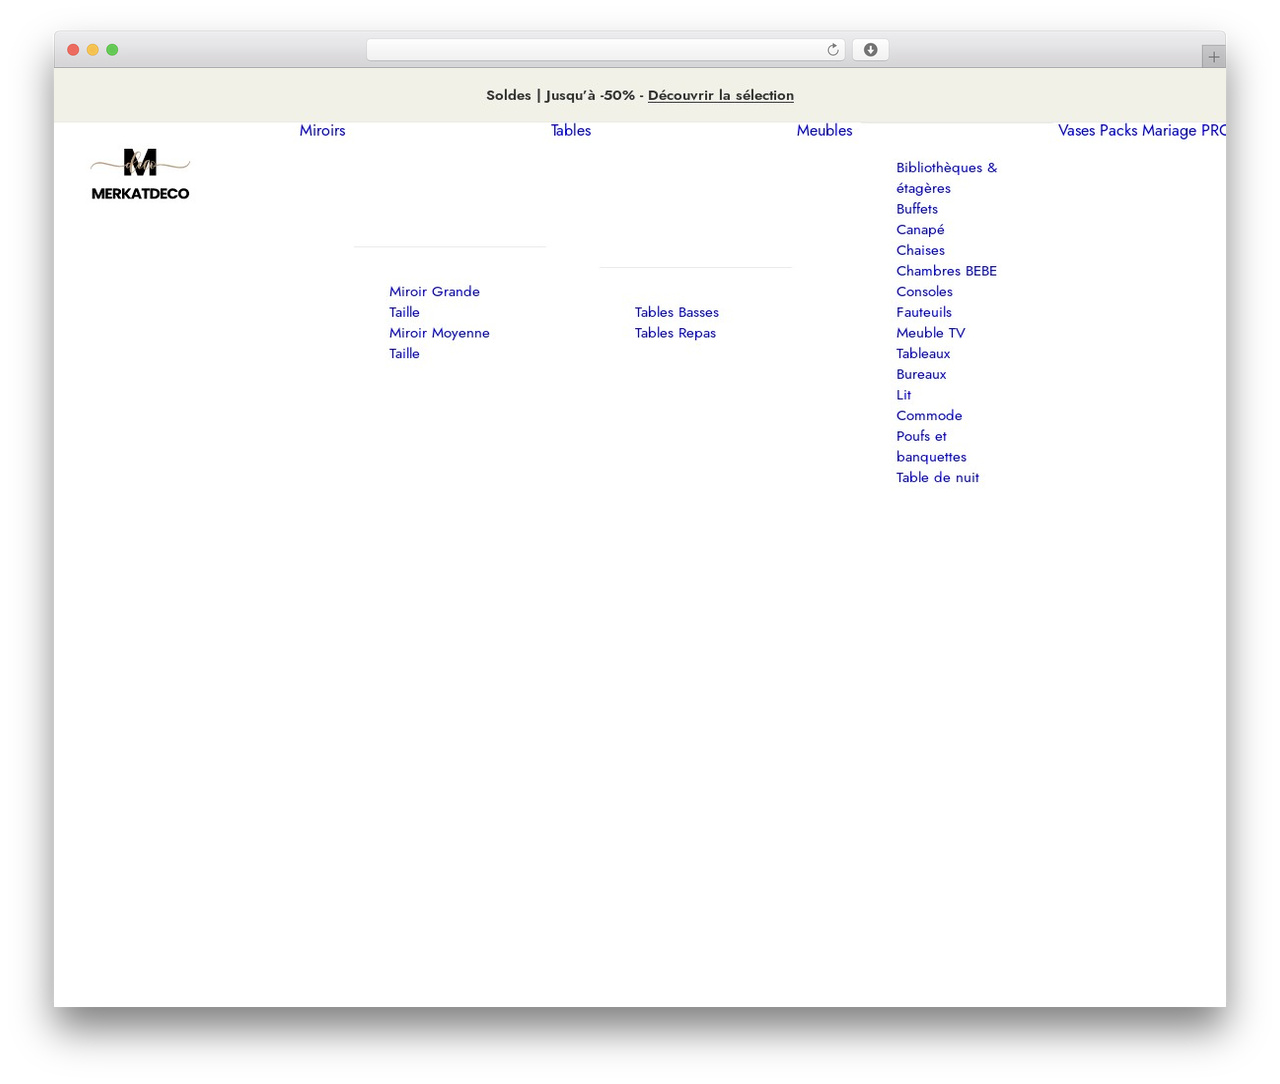Close the browser window
This screenshot has width=1280, height=1084.
coord(73,50)
